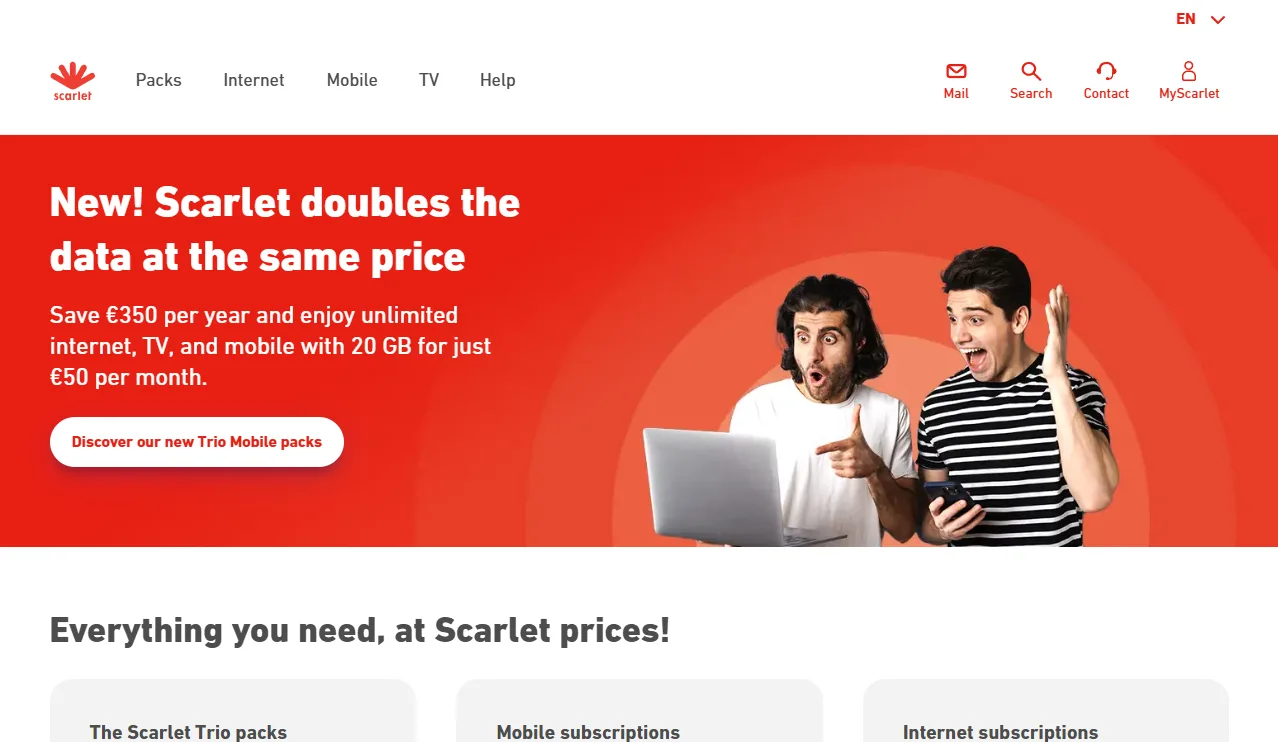
Task: Open the Contact headset icon
Action: 1106,71
